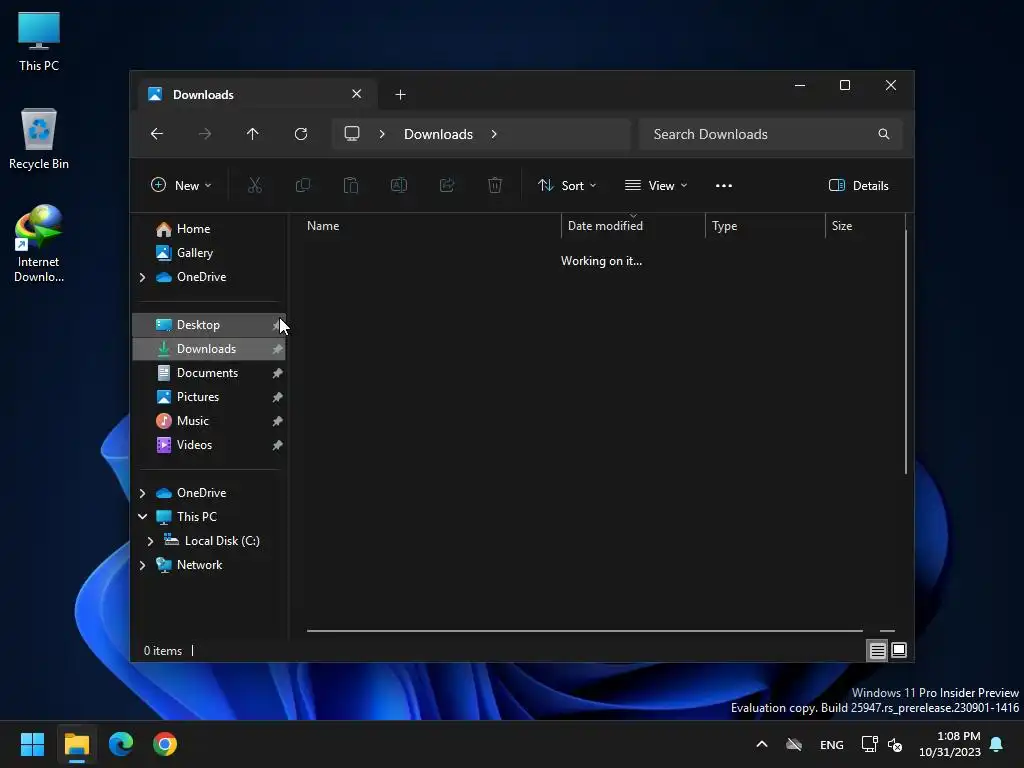Open the Windows Start menu

(32, 744)
